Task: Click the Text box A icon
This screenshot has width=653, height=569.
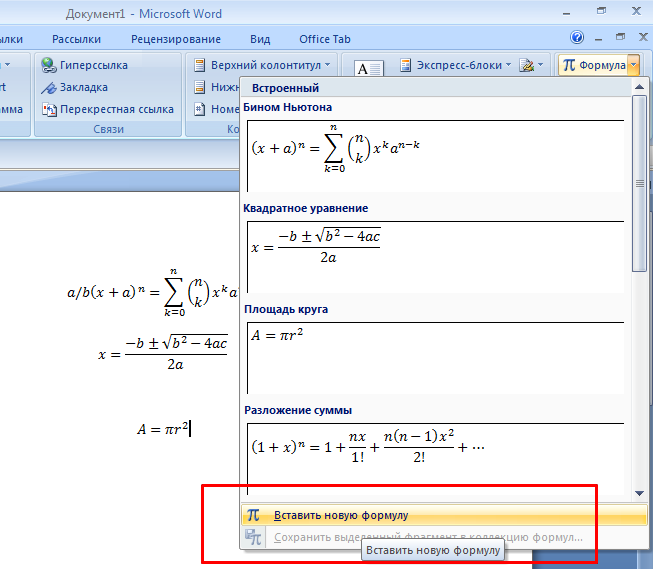Action: pos(369,68)
